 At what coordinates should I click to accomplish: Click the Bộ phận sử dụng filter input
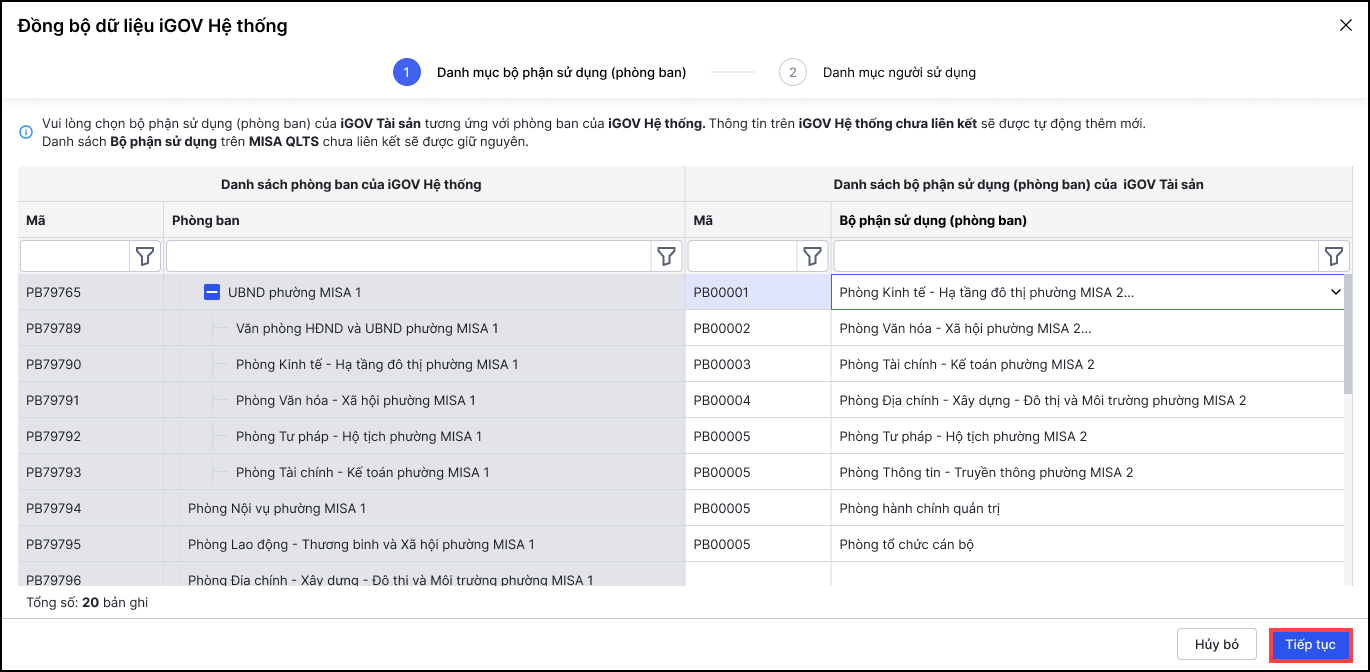pos(1076,257)
